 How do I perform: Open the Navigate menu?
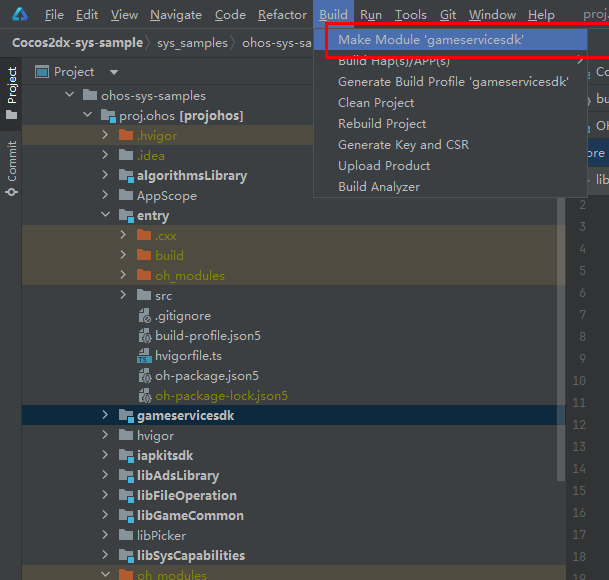[x=176, y=15]
